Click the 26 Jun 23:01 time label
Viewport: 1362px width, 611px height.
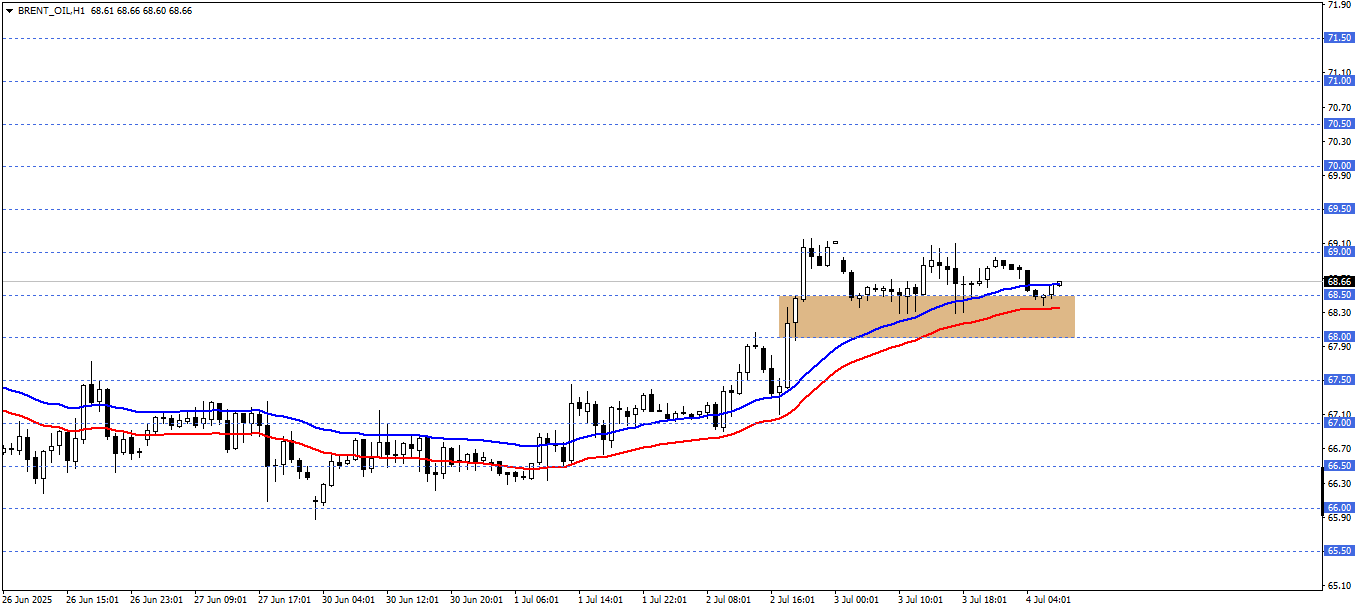click(156, 600)
